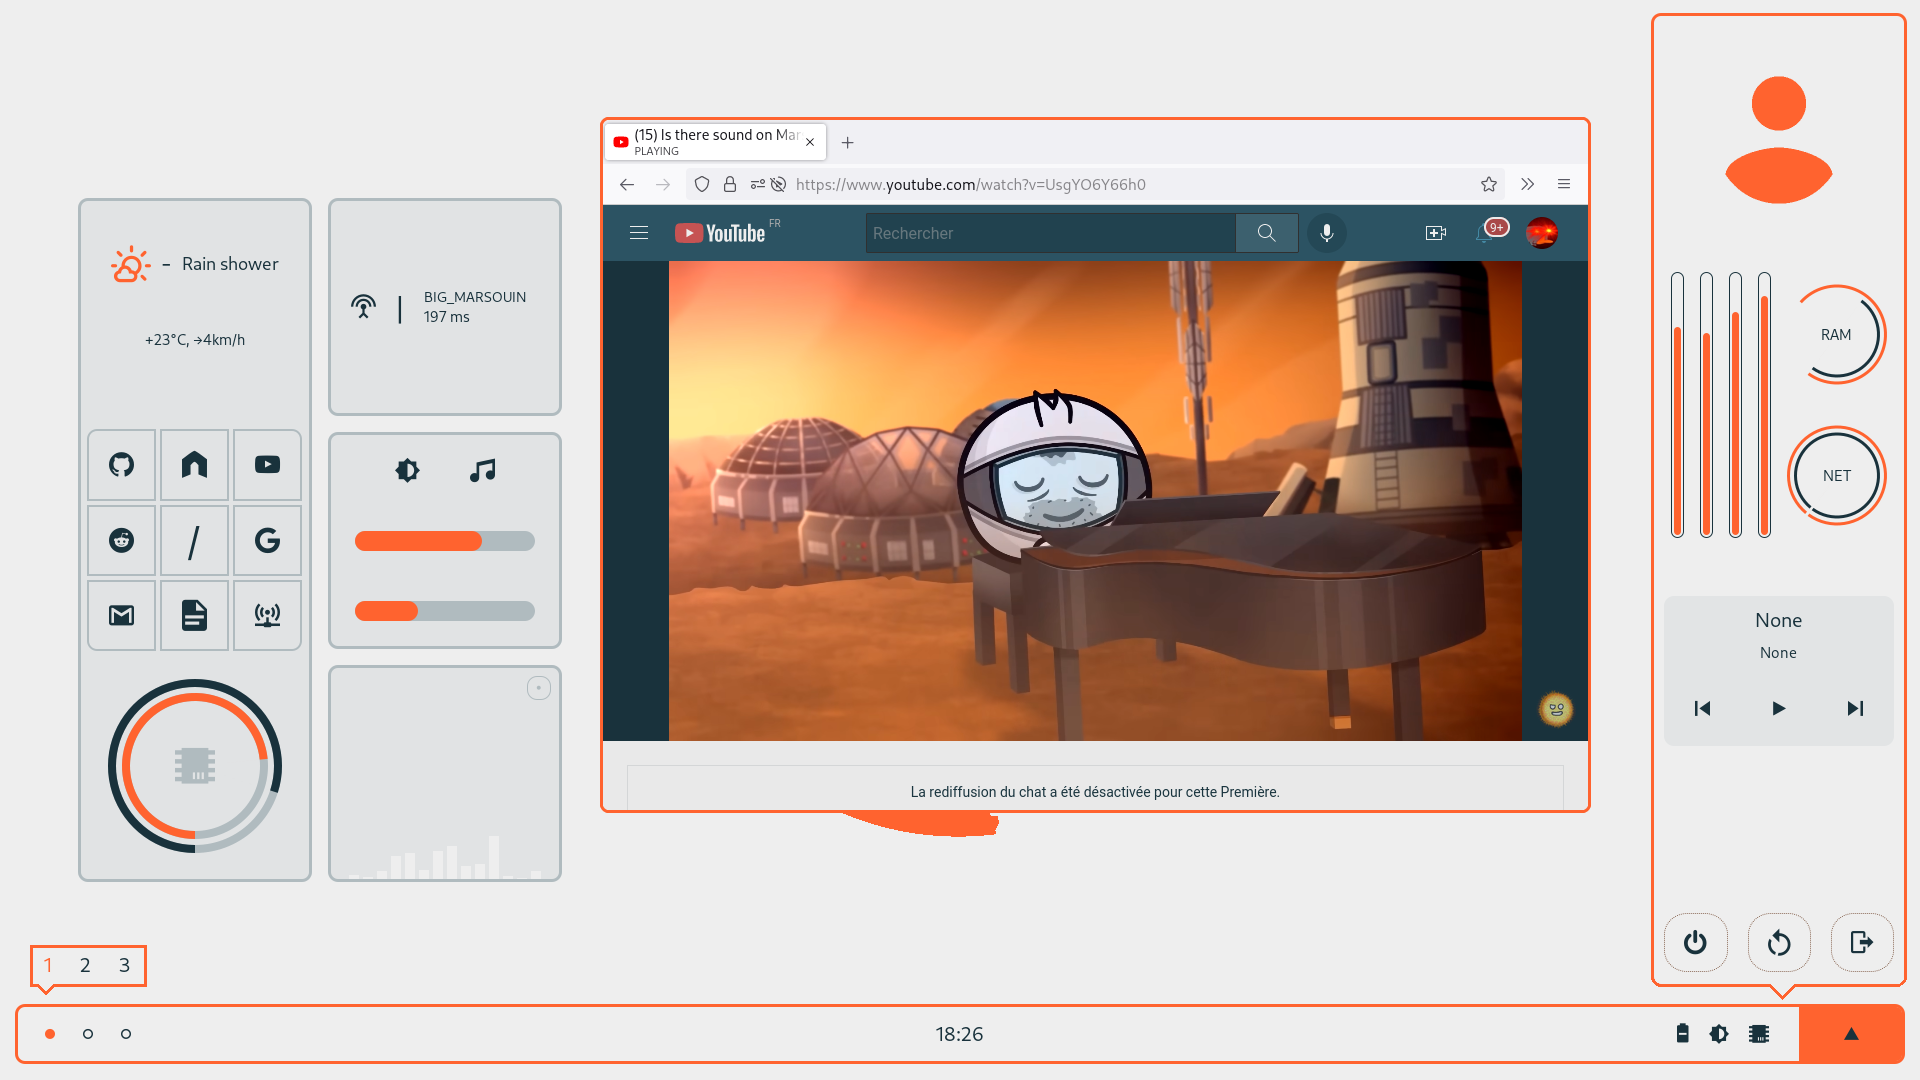Viewport: 1920px width, 1080px height.
Task: Open the Gmail shortcut tile
Action: click(121, 615)
